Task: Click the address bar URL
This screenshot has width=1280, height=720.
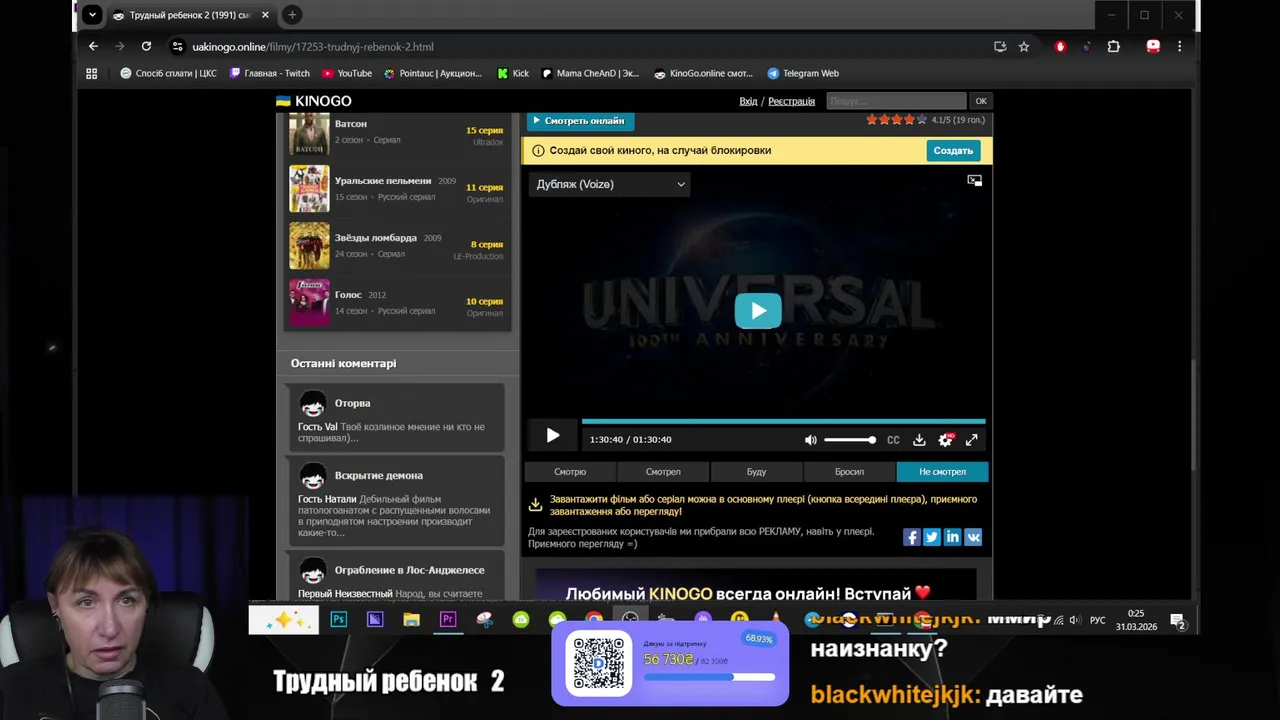Action: 313,47
